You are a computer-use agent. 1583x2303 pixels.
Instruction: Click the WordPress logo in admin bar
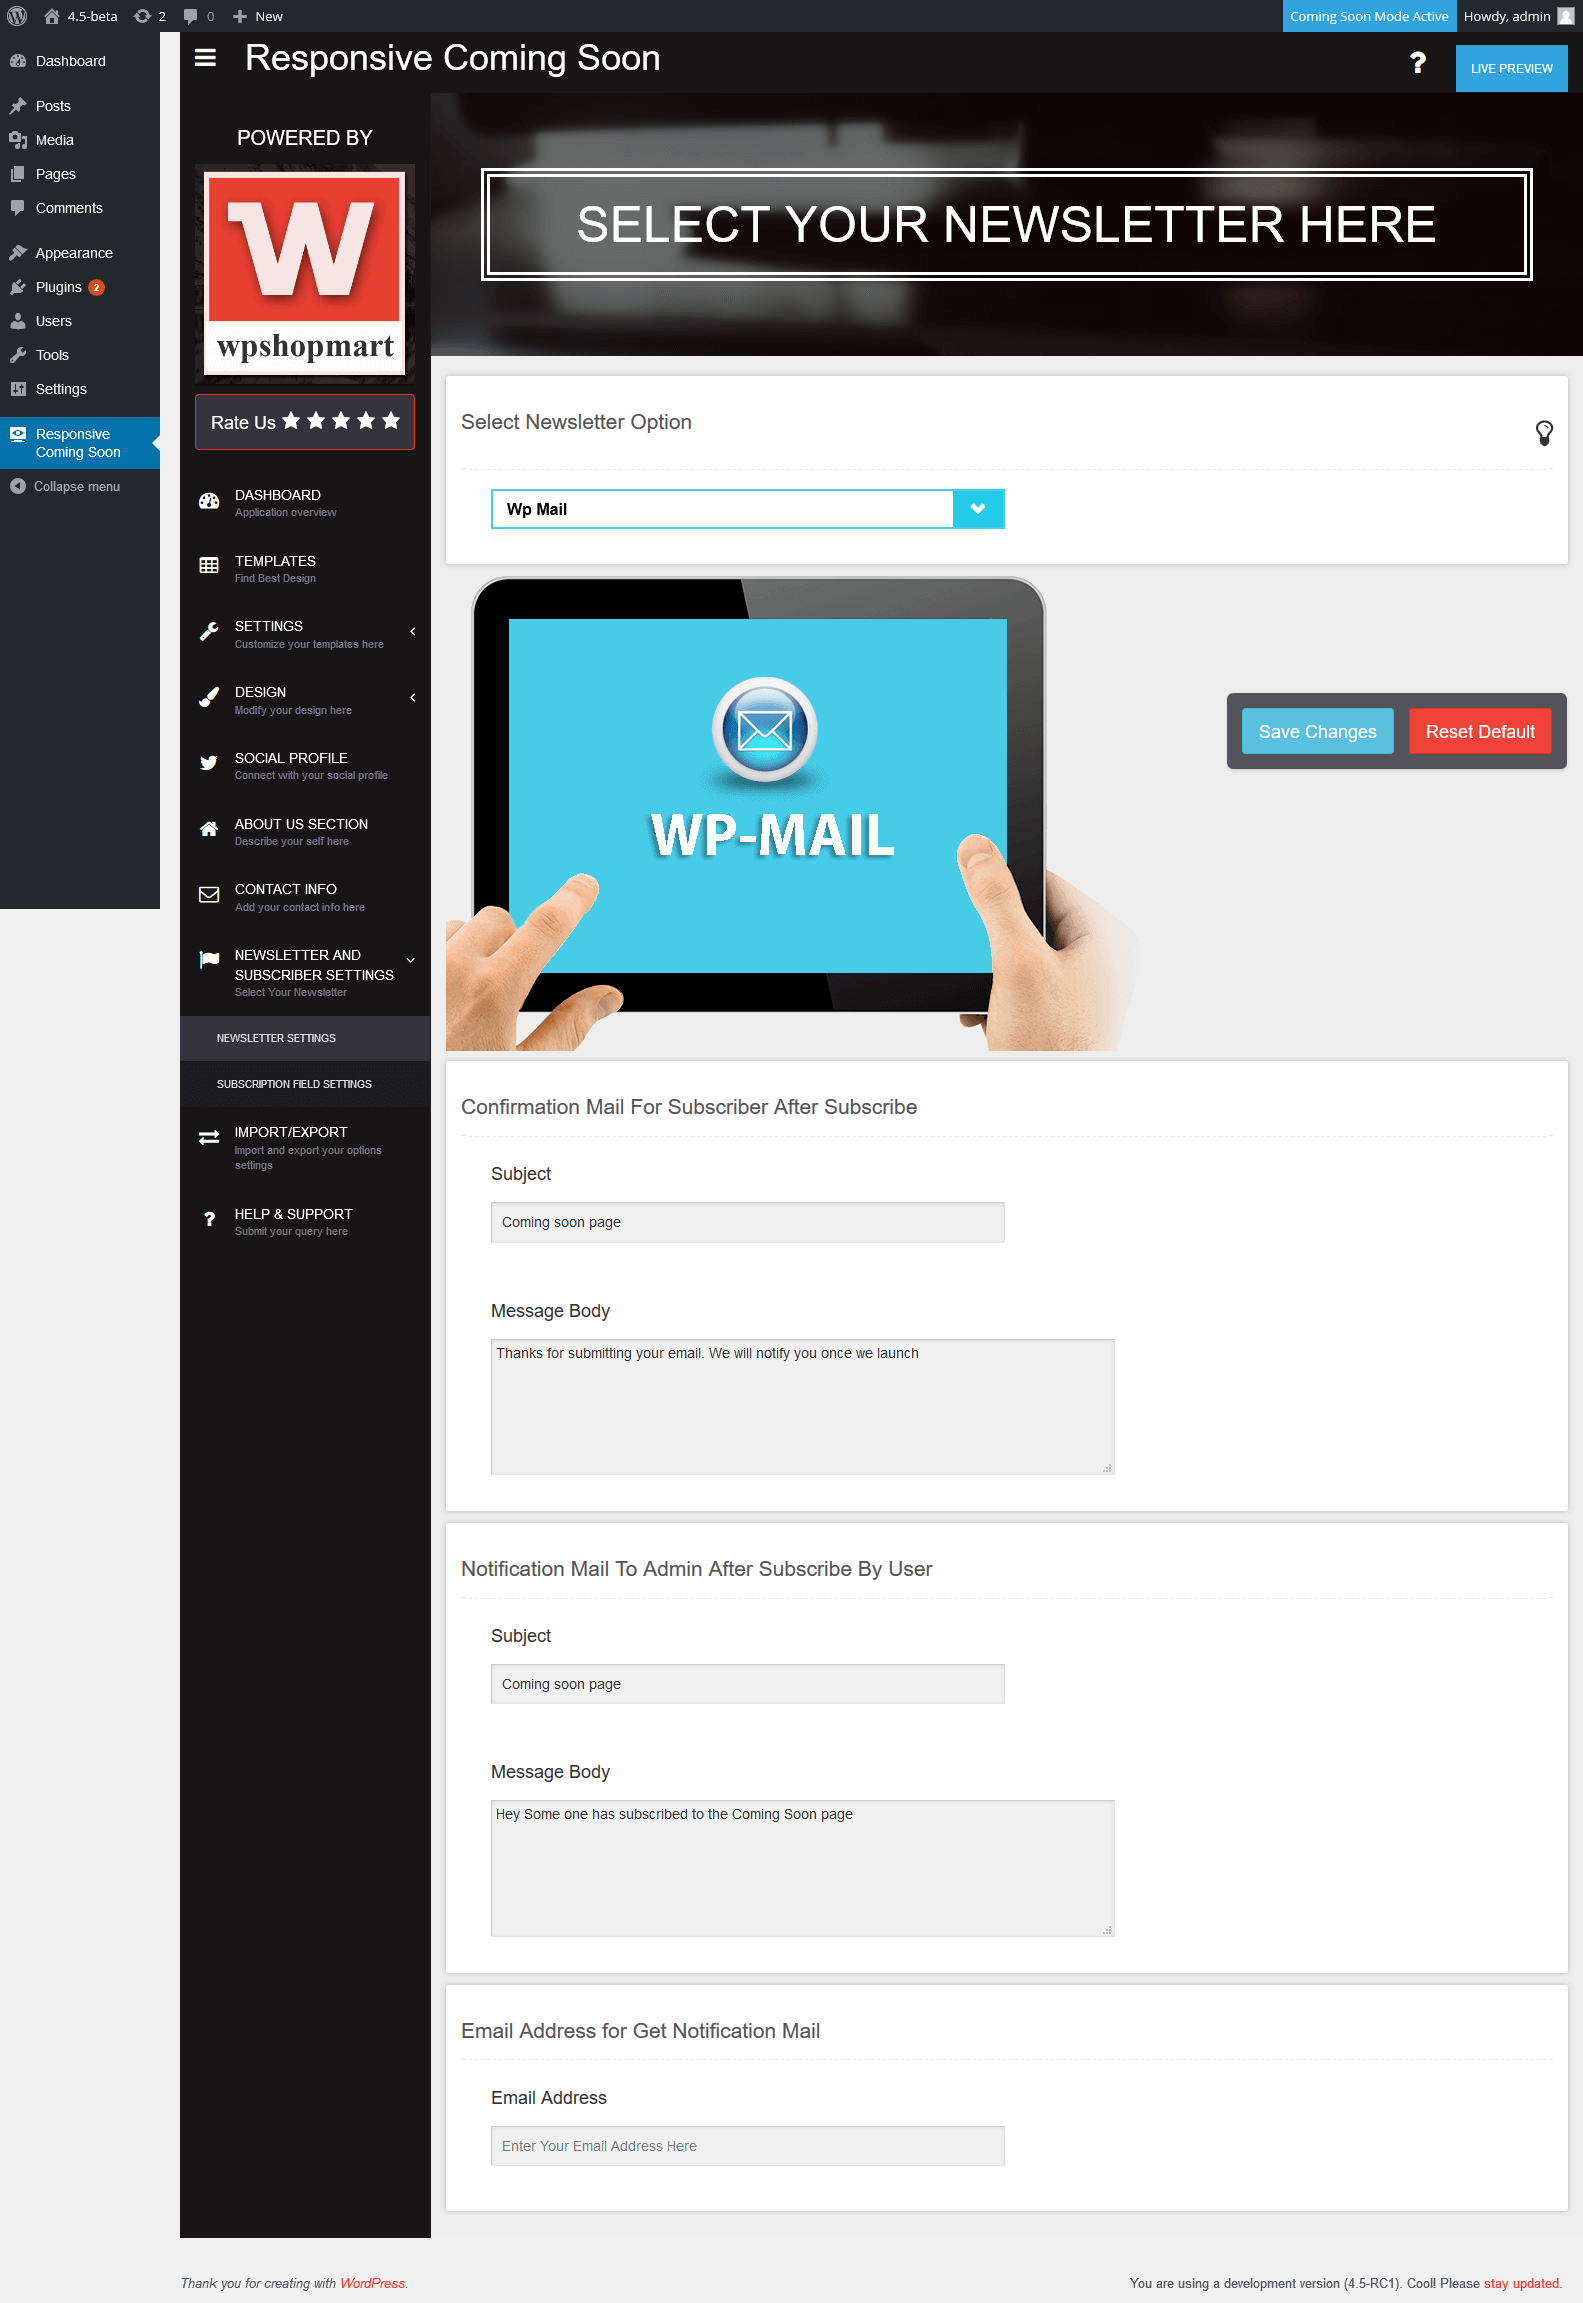17,16
